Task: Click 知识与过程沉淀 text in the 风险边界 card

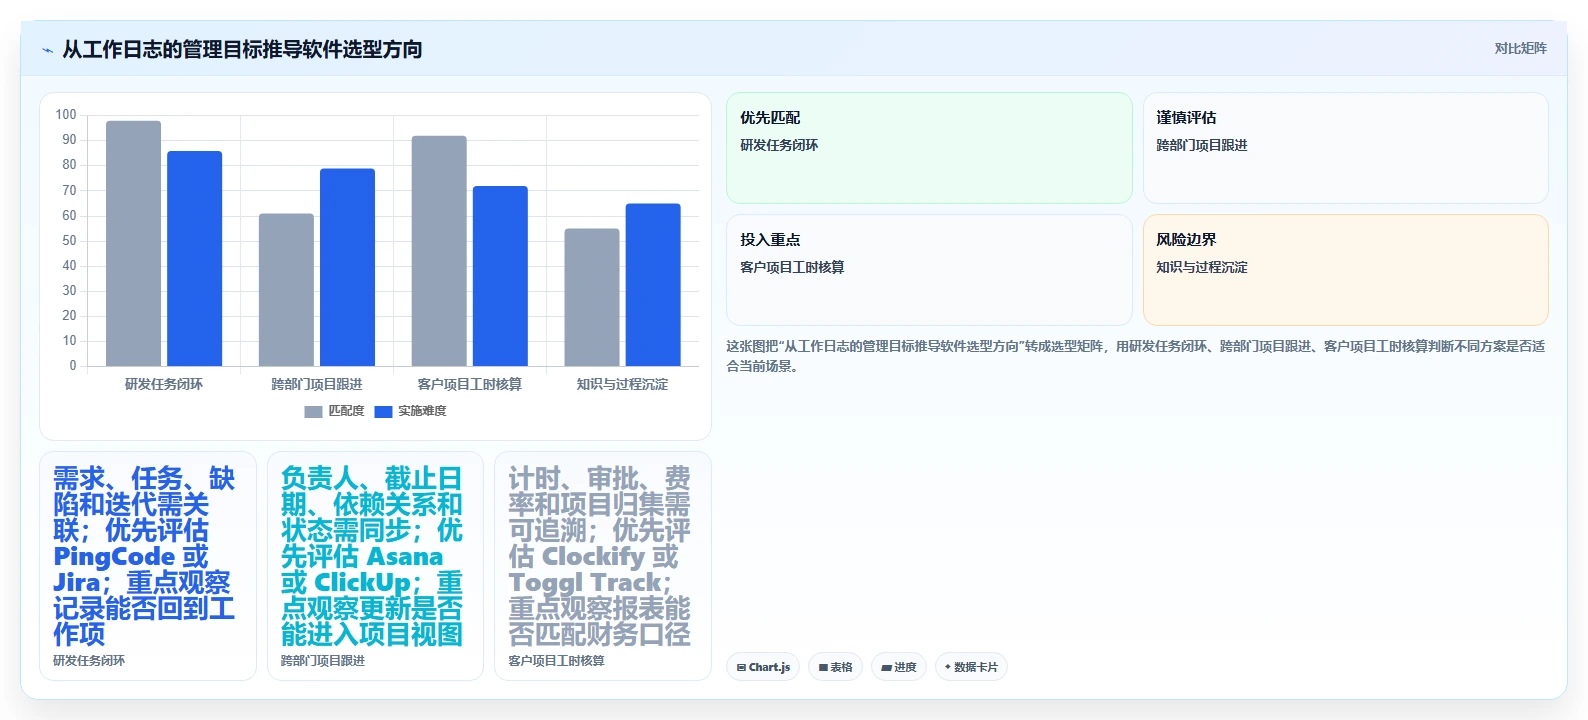Action: [1202, 267]
